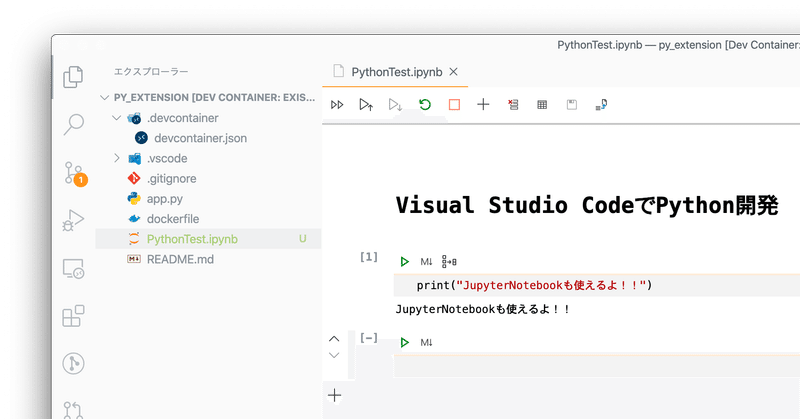Clear all cell outputs
The width and height of the screenshot is (800, 419).
click(x=513, y=104)
